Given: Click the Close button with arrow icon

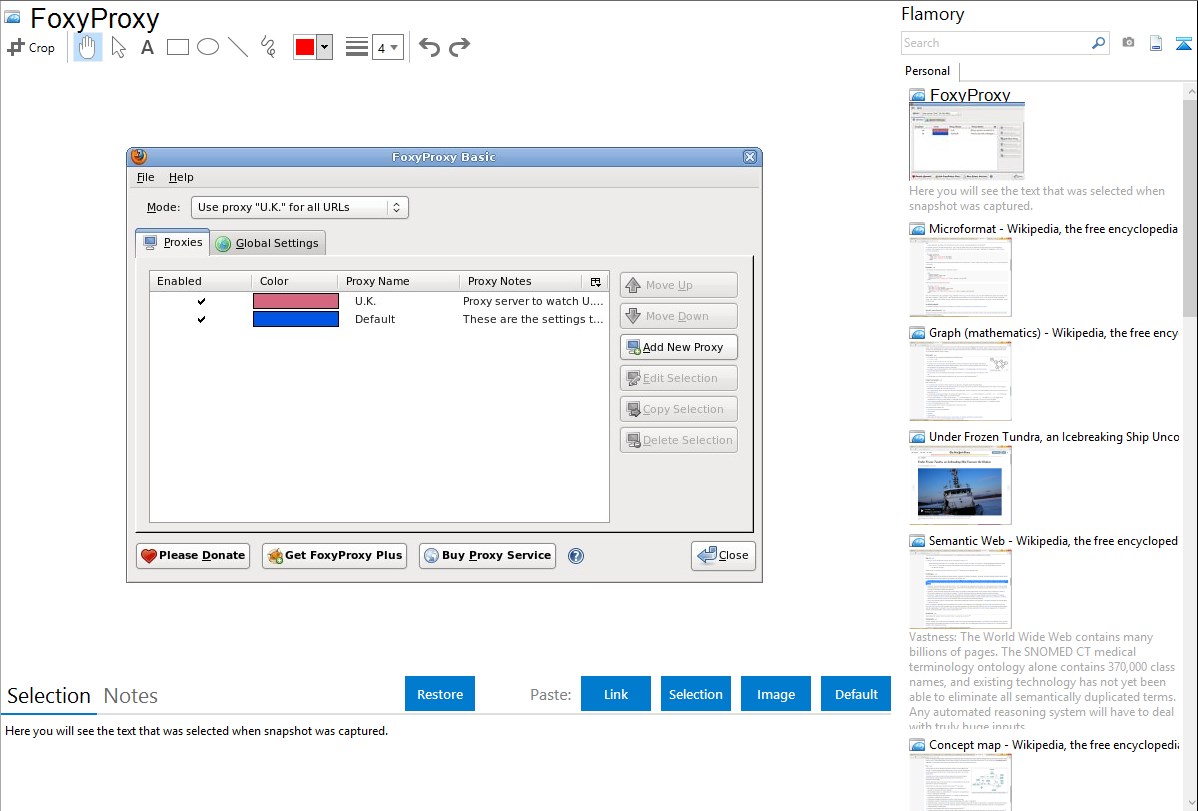Looking at the screenshot, I should tap(724, 556).
